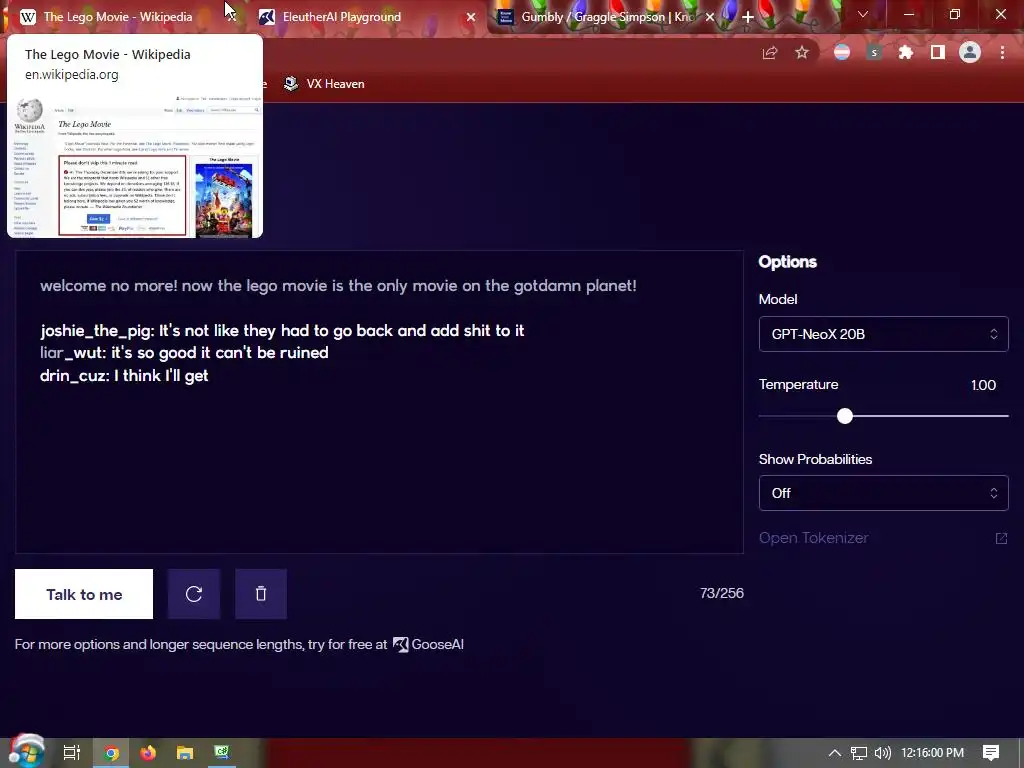Open a new browser tab
The image size is (1024, 768).
[748, 17]
